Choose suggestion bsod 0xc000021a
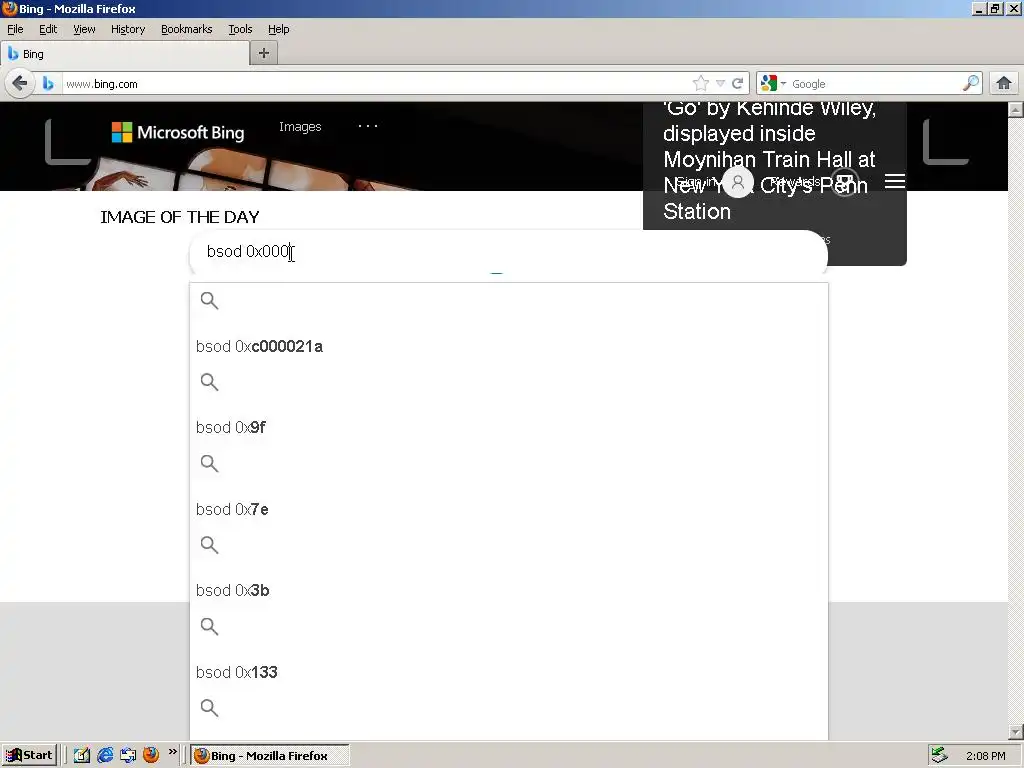Image resolution: width=1024 pixels, height=768 pixels. point(259,347)
